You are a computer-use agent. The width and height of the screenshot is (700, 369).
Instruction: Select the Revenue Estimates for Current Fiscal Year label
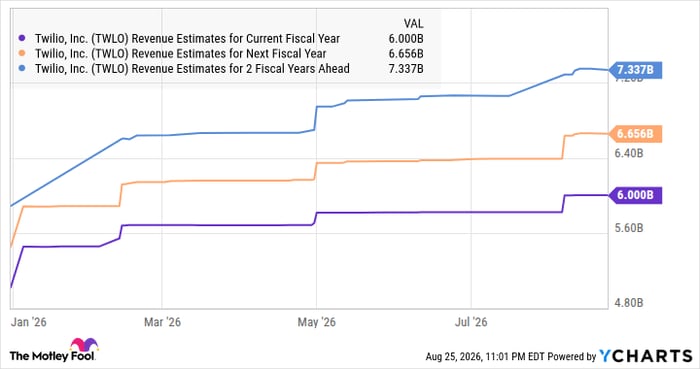click(188, 39)
